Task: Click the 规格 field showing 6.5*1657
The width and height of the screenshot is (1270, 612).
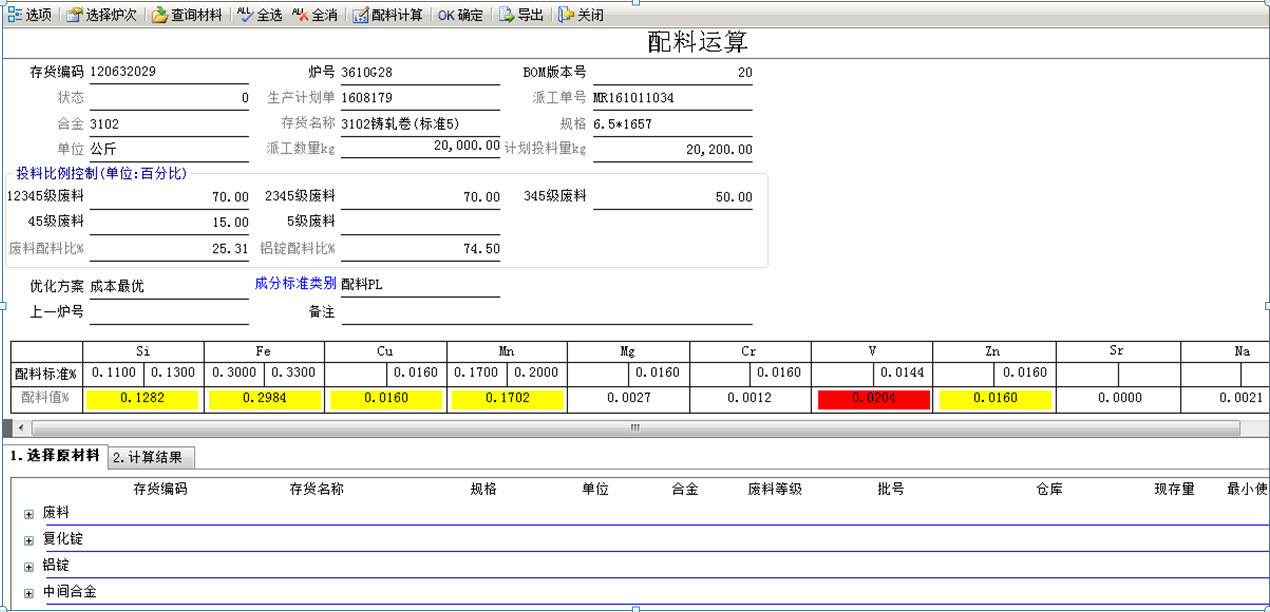Action: pyautogui.click(x=672, y=124)
